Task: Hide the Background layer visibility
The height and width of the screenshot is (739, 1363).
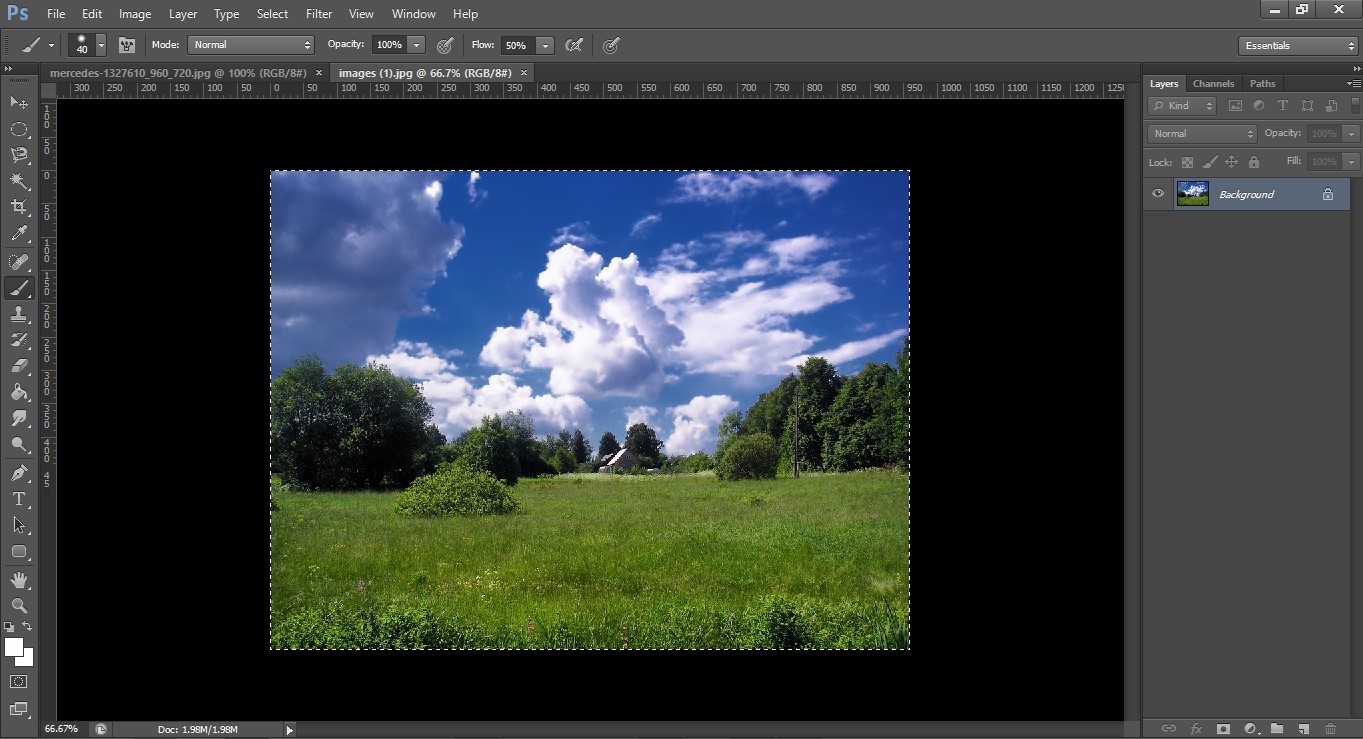Action: [1157, 194]
